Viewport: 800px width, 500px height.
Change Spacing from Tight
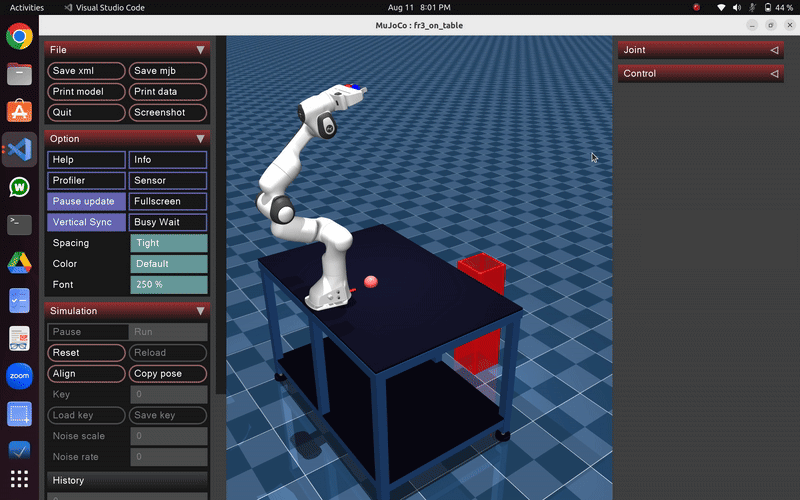pyautogui.click(x=169, y=243)
